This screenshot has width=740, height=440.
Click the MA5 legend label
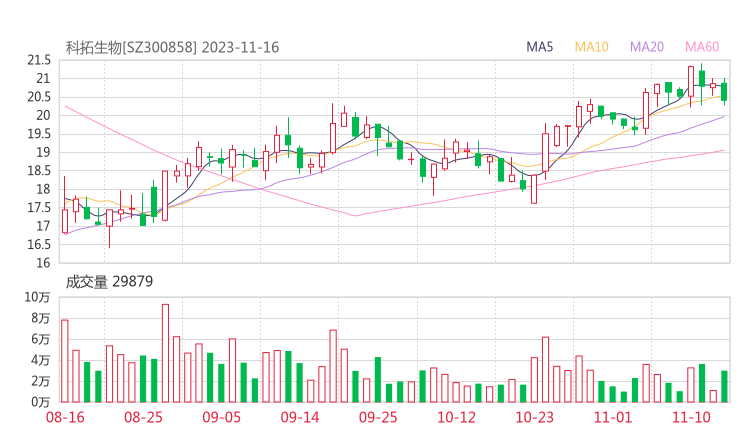(x=539, y=47)
